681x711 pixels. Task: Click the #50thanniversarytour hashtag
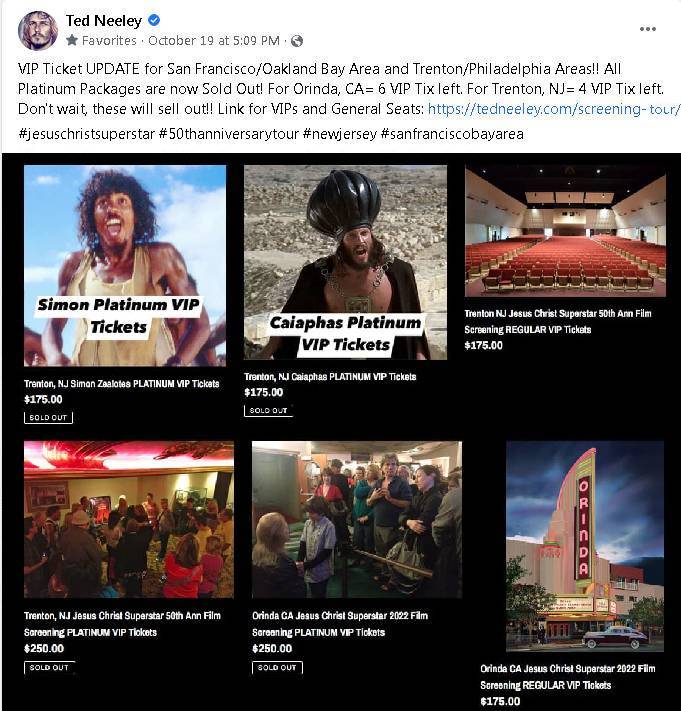click(229, 134)
